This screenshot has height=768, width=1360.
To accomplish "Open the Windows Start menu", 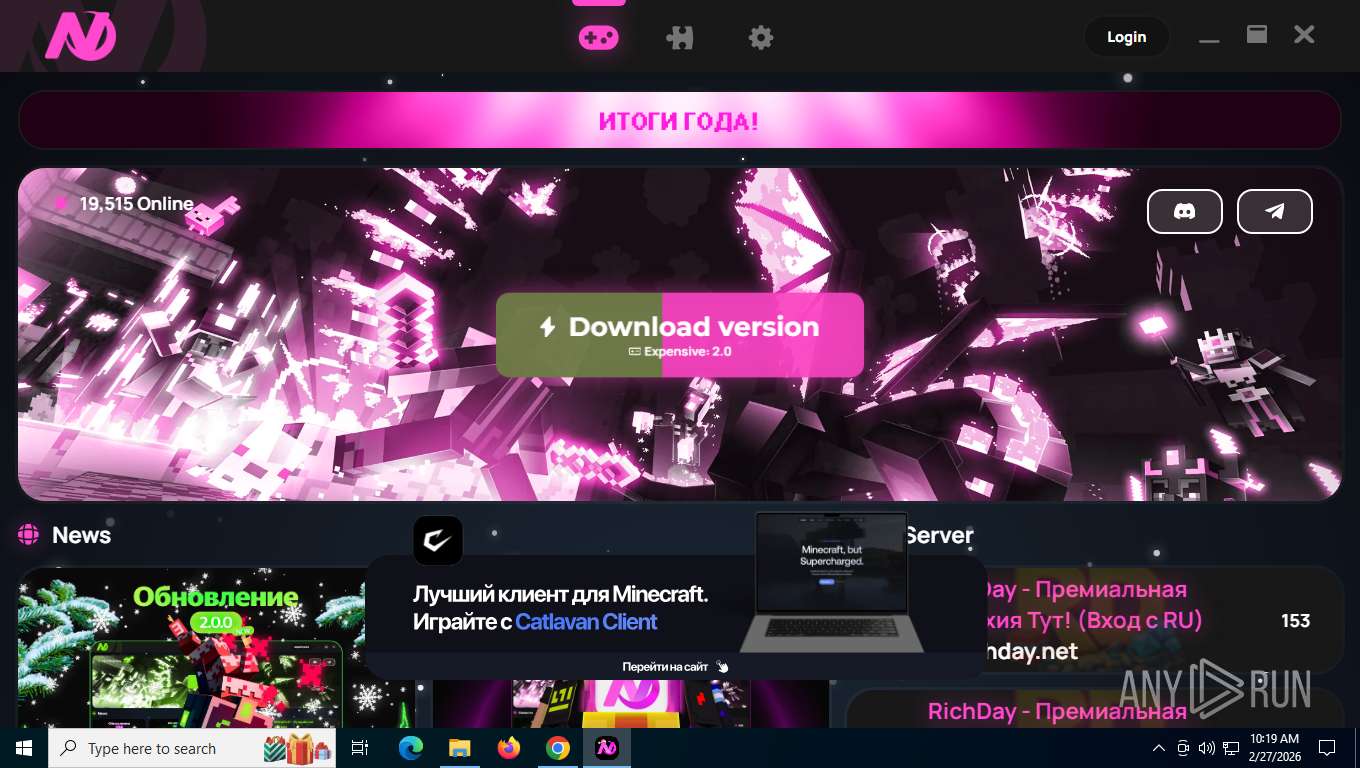I will [24, 748].
